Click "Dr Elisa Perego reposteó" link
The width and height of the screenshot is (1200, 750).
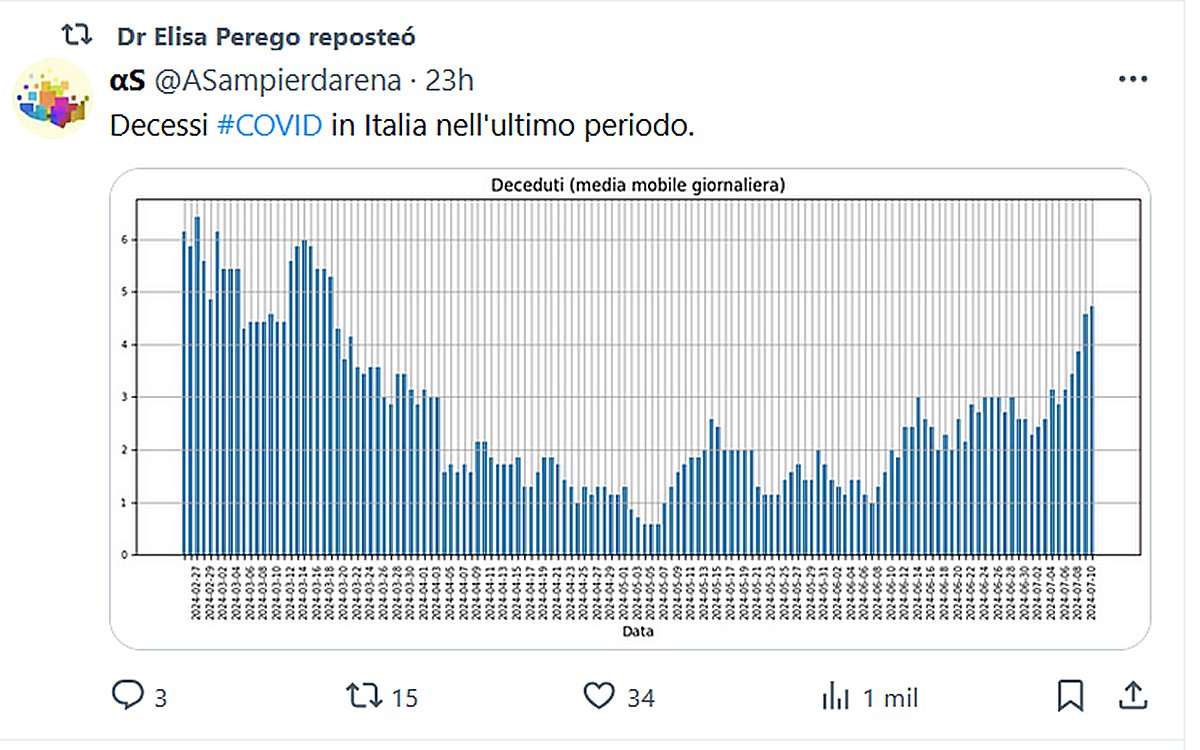pyautogui.click(x=266, y=37)
